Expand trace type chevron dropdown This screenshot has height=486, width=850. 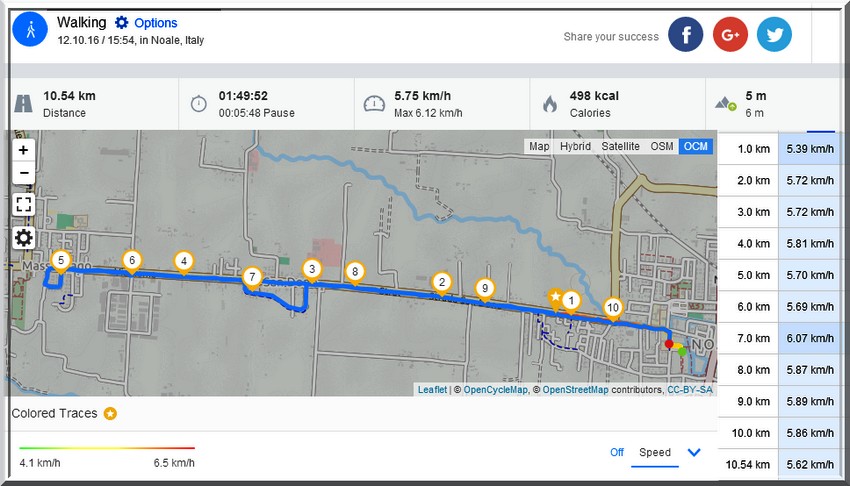[x=694, y=452]
